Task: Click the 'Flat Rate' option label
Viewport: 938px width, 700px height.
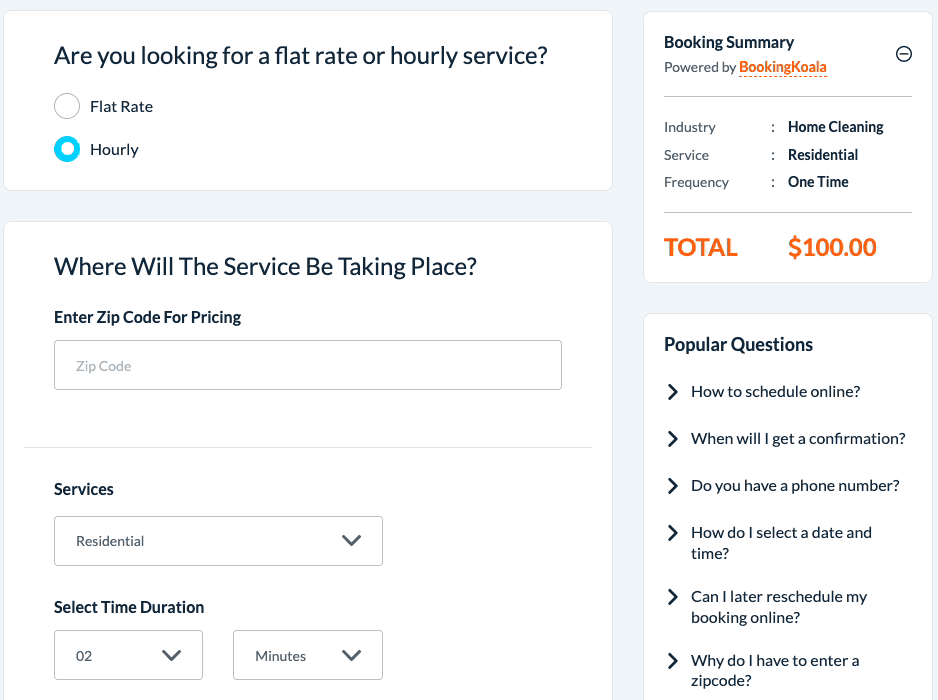Action: click(121, 106)
